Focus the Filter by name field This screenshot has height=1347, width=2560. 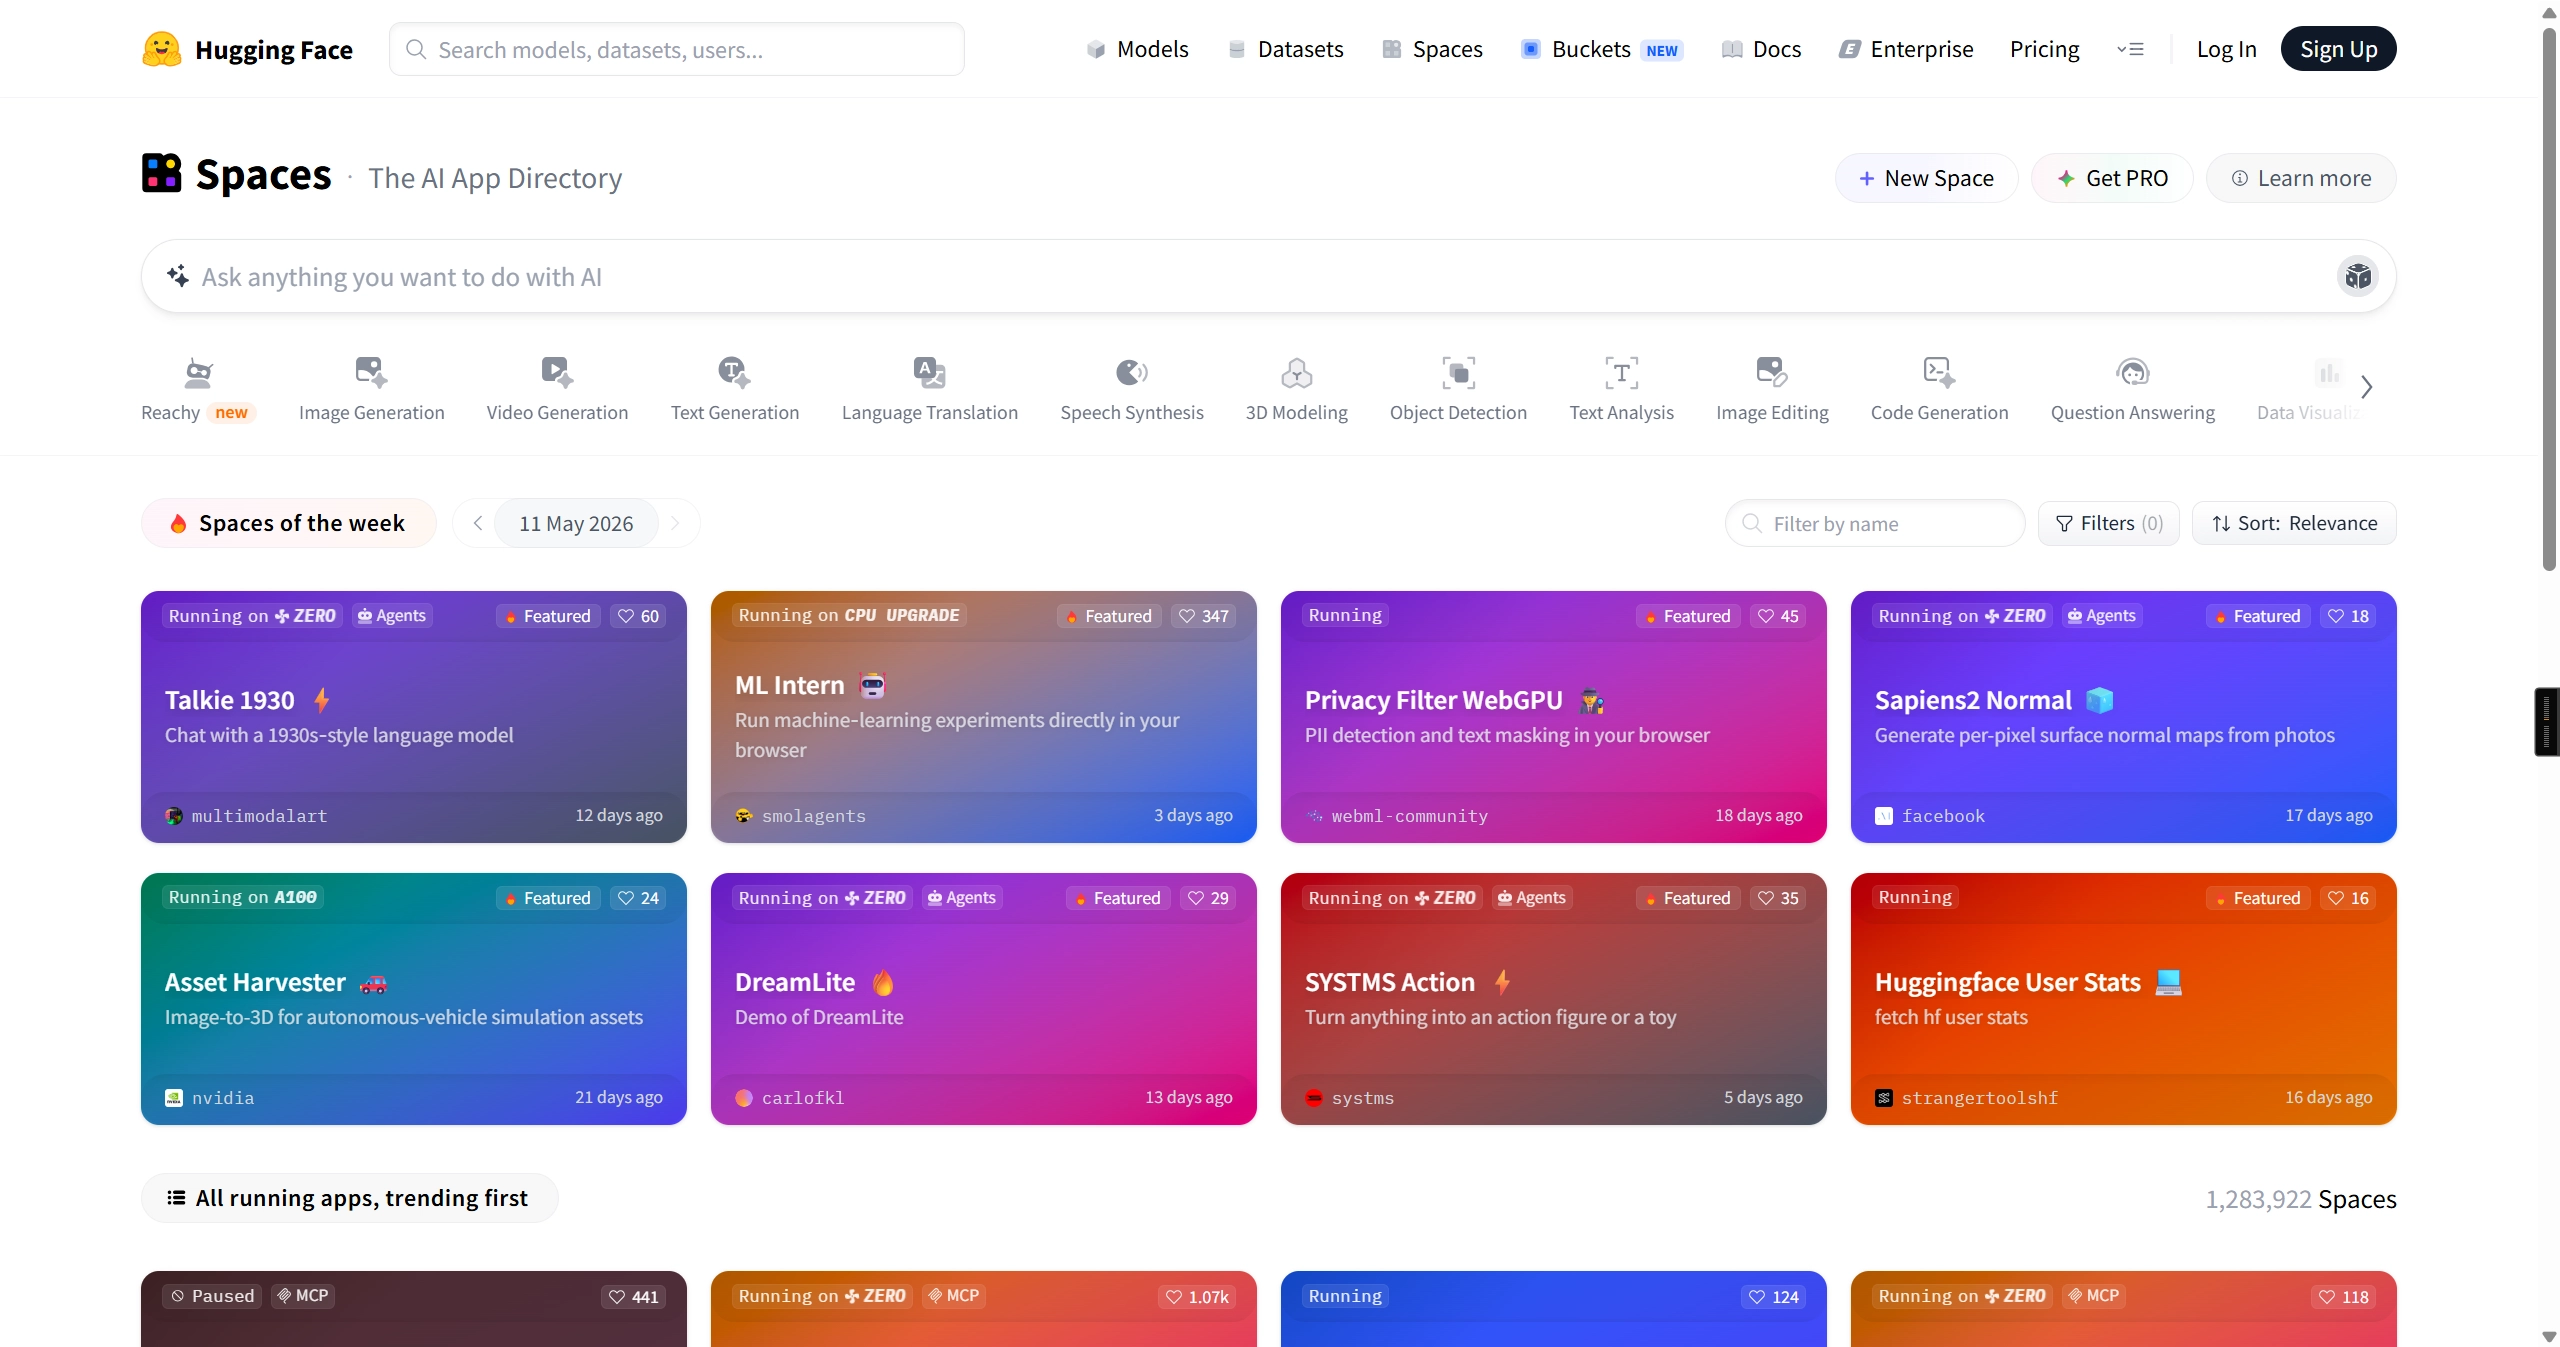tap(1875, 523)
